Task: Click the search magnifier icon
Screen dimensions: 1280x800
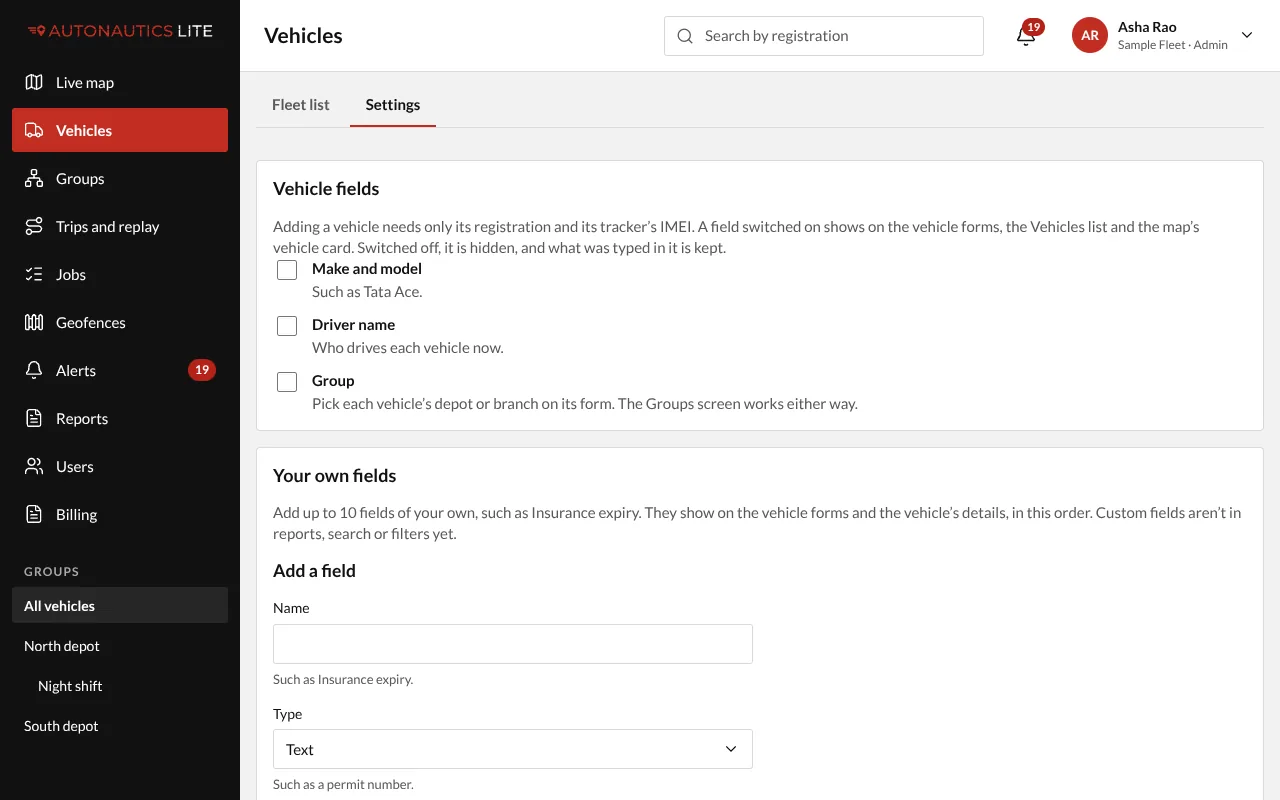Action: [x=685, y=36]
